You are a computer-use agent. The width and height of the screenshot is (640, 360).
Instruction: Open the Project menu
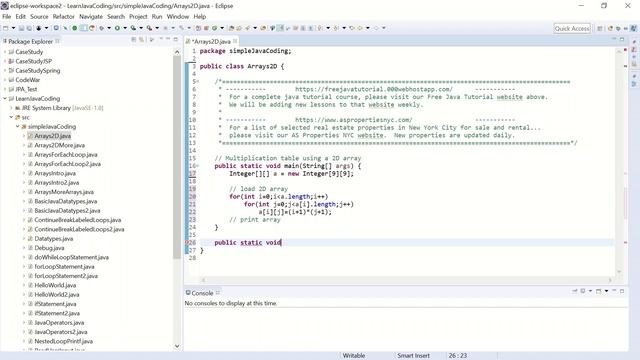point(138,17)
